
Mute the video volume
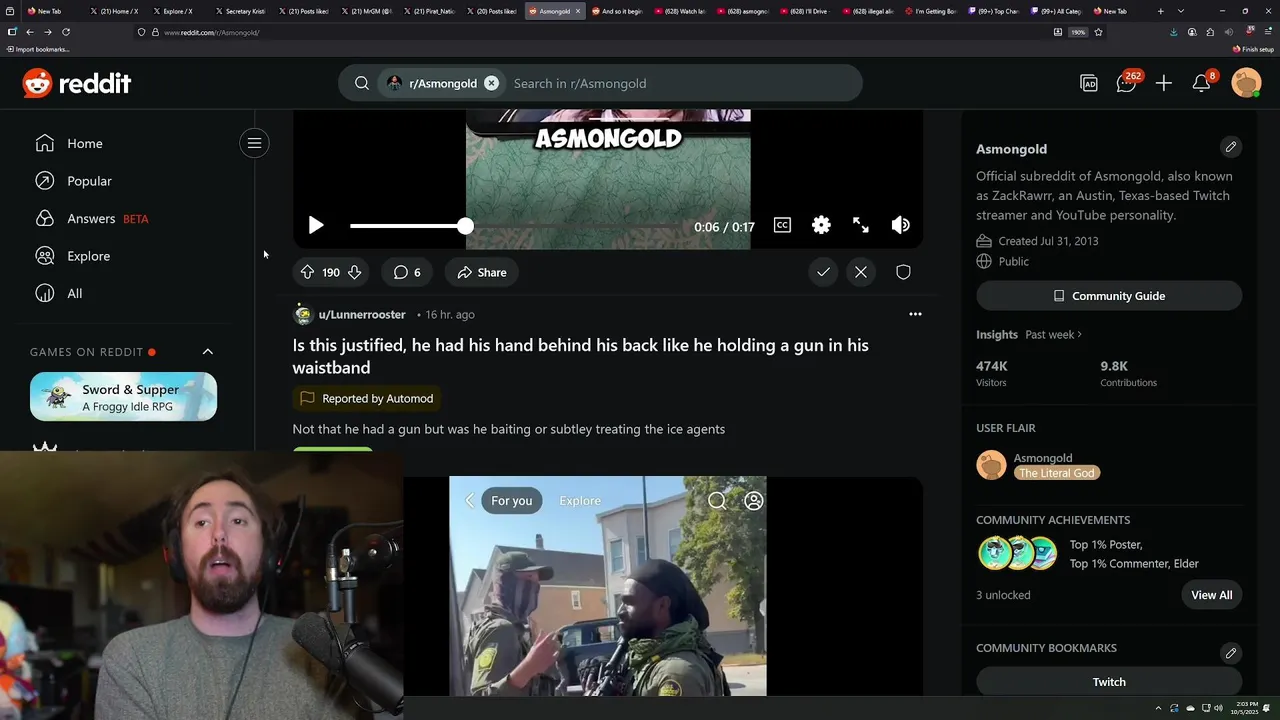click(x=900, y=226)
